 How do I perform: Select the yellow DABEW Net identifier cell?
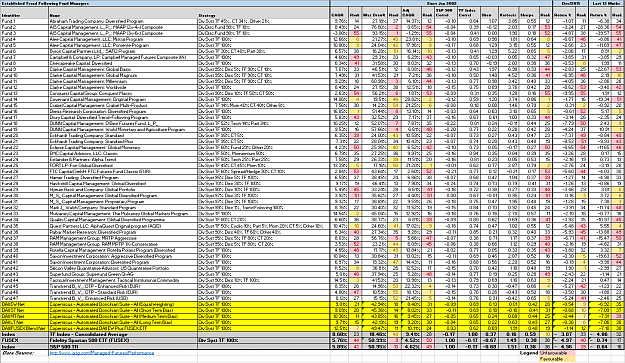coord(24,304)
